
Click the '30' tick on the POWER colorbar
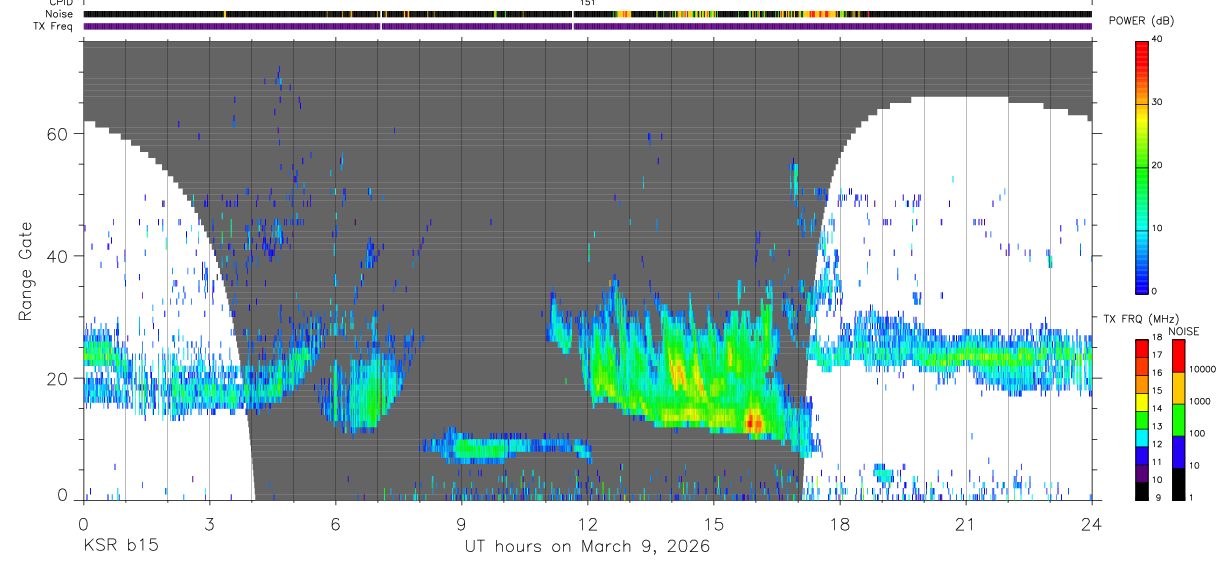[x=1159, y=102]
